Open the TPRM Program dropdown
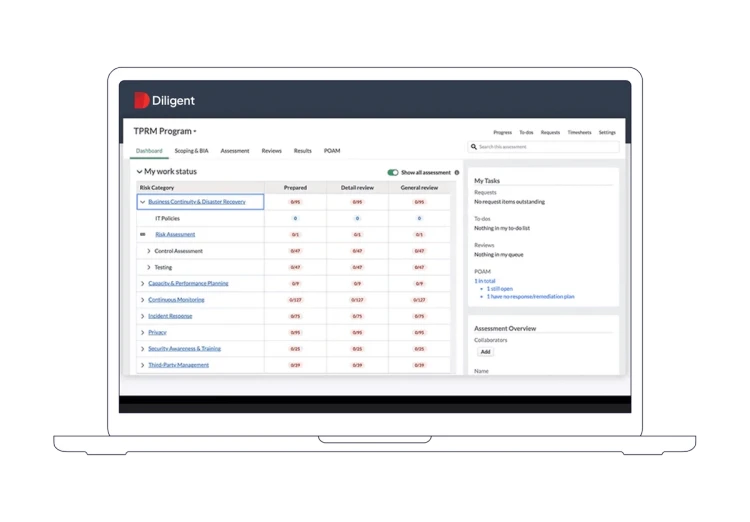The image size is (750, 522). tap(165, 131)
